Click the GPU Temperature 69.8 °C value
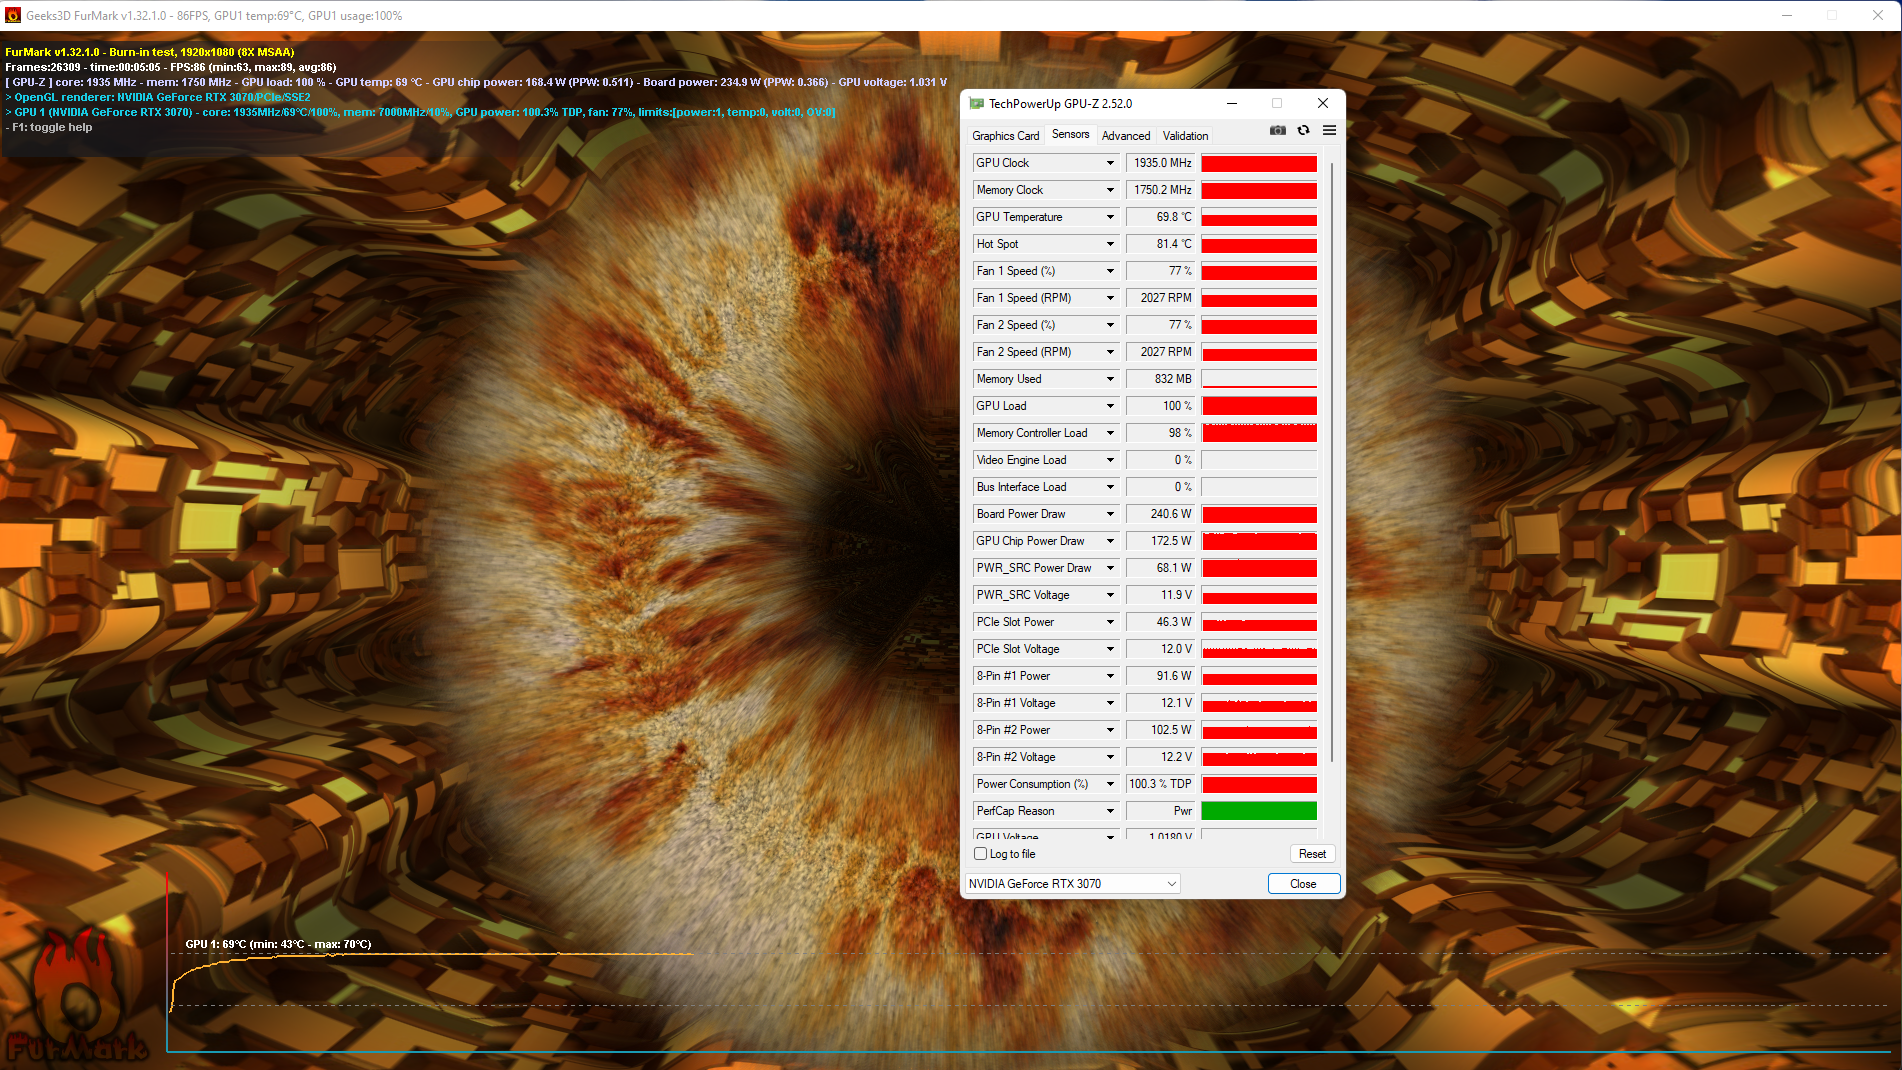This screenshot has width=1902, height=1070. (x=1161, y=217)
